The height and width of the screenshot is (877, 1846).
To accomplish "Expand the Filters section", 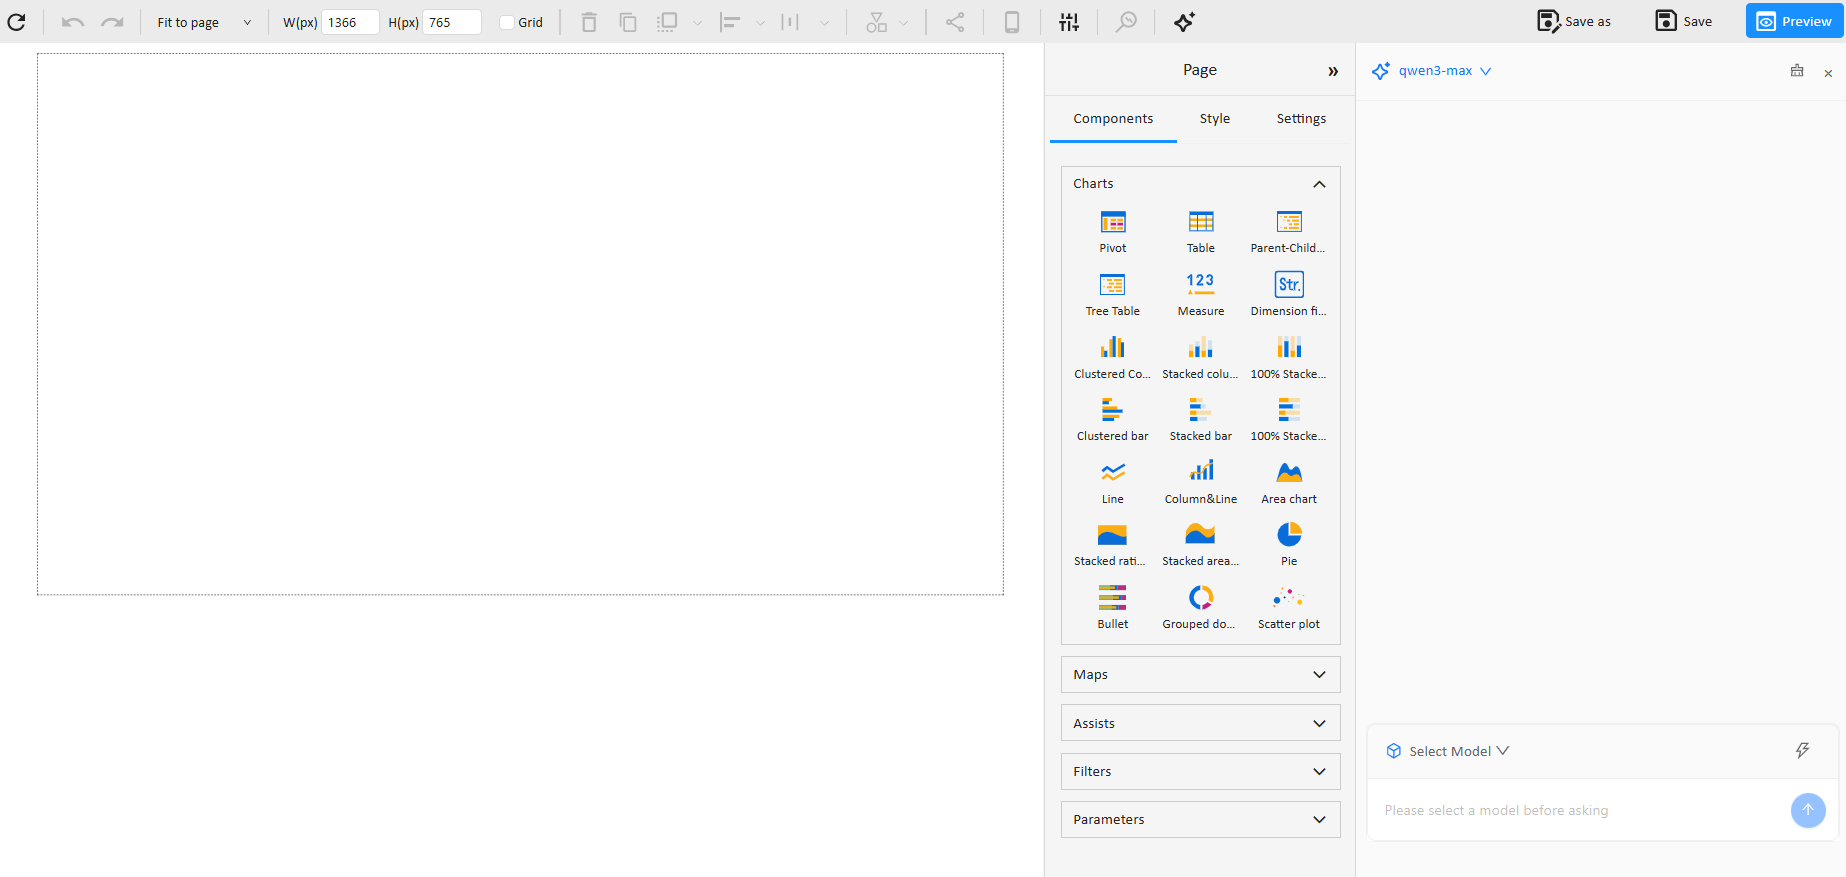I will [1200, 772].
